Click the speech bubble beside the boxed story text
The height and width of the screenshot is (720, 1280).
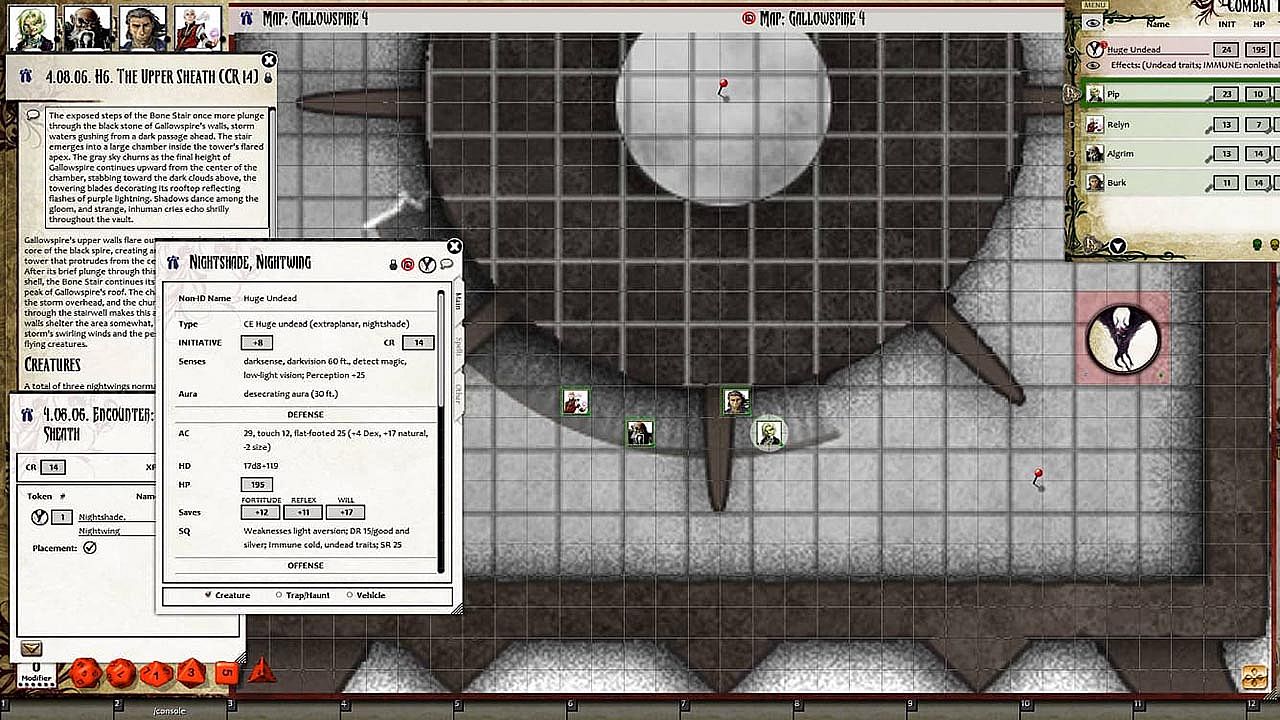coord(33,116)
